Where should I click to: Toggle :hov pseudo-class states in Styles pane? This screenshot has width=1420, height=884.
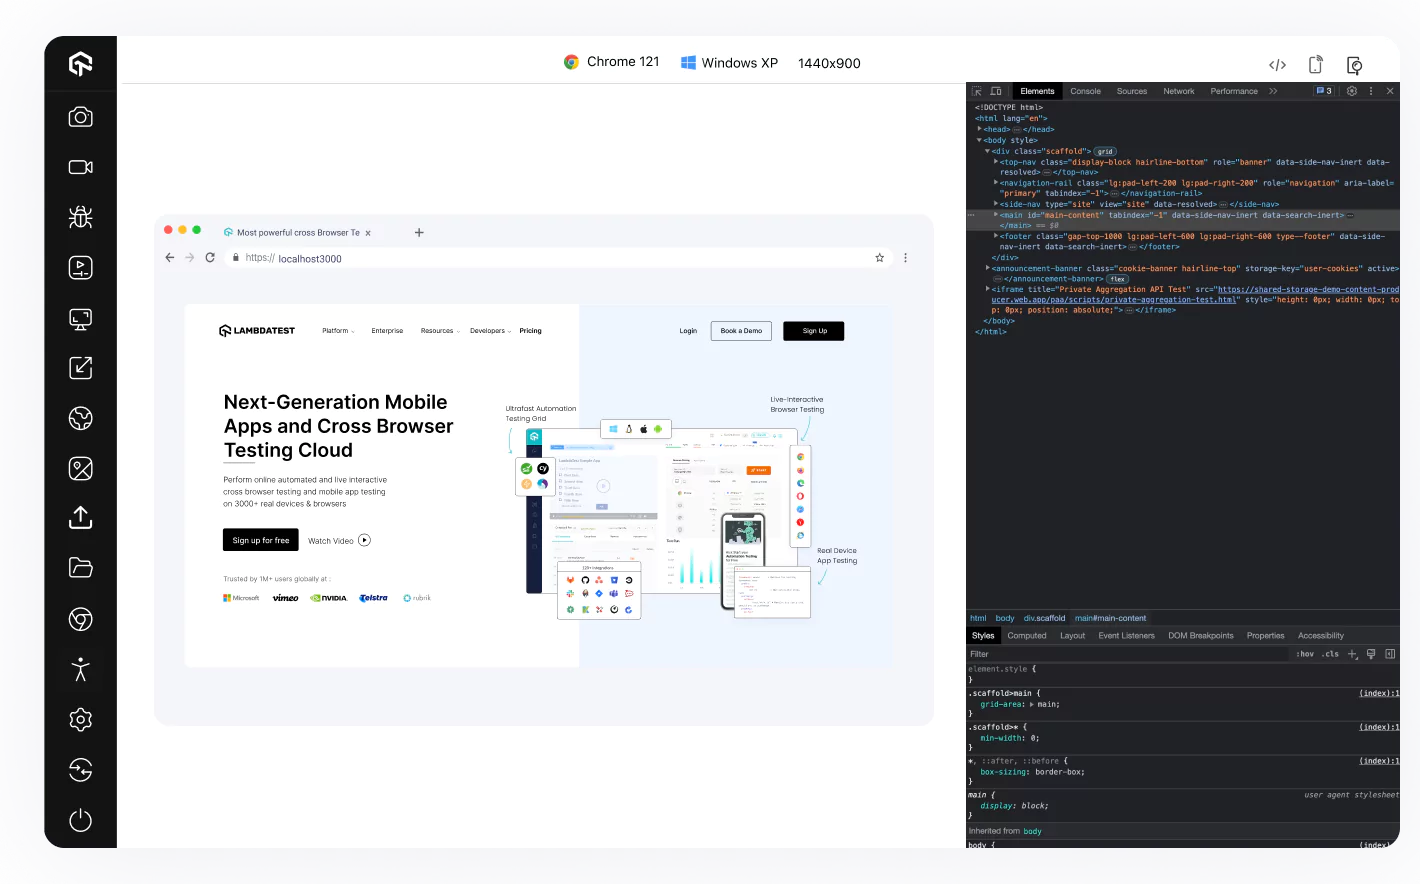coord(1305,654)
